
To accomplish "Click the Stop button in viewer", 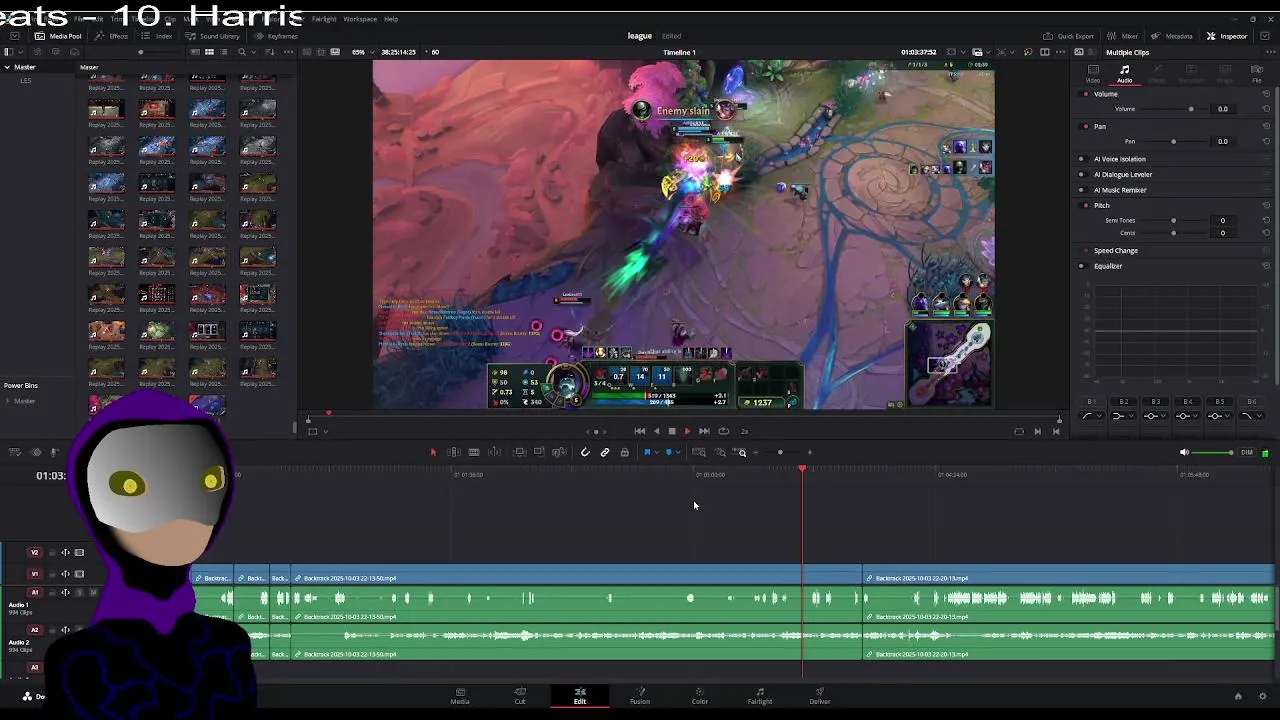I will 672,431.
